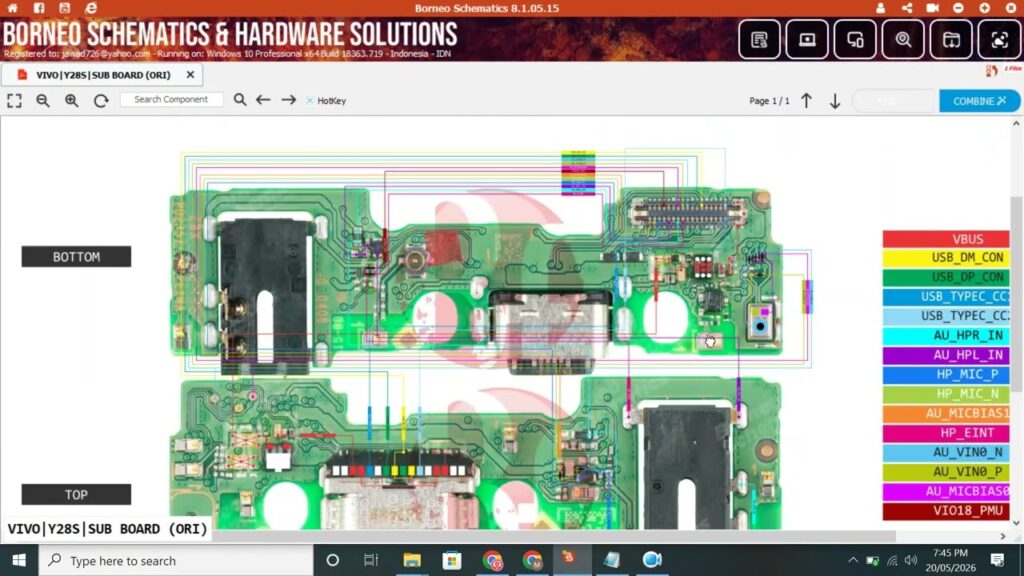This screenshot has height=576, width=1024.
Task: Click the search magnifier beside Search Component
Action: click(240, 100)
